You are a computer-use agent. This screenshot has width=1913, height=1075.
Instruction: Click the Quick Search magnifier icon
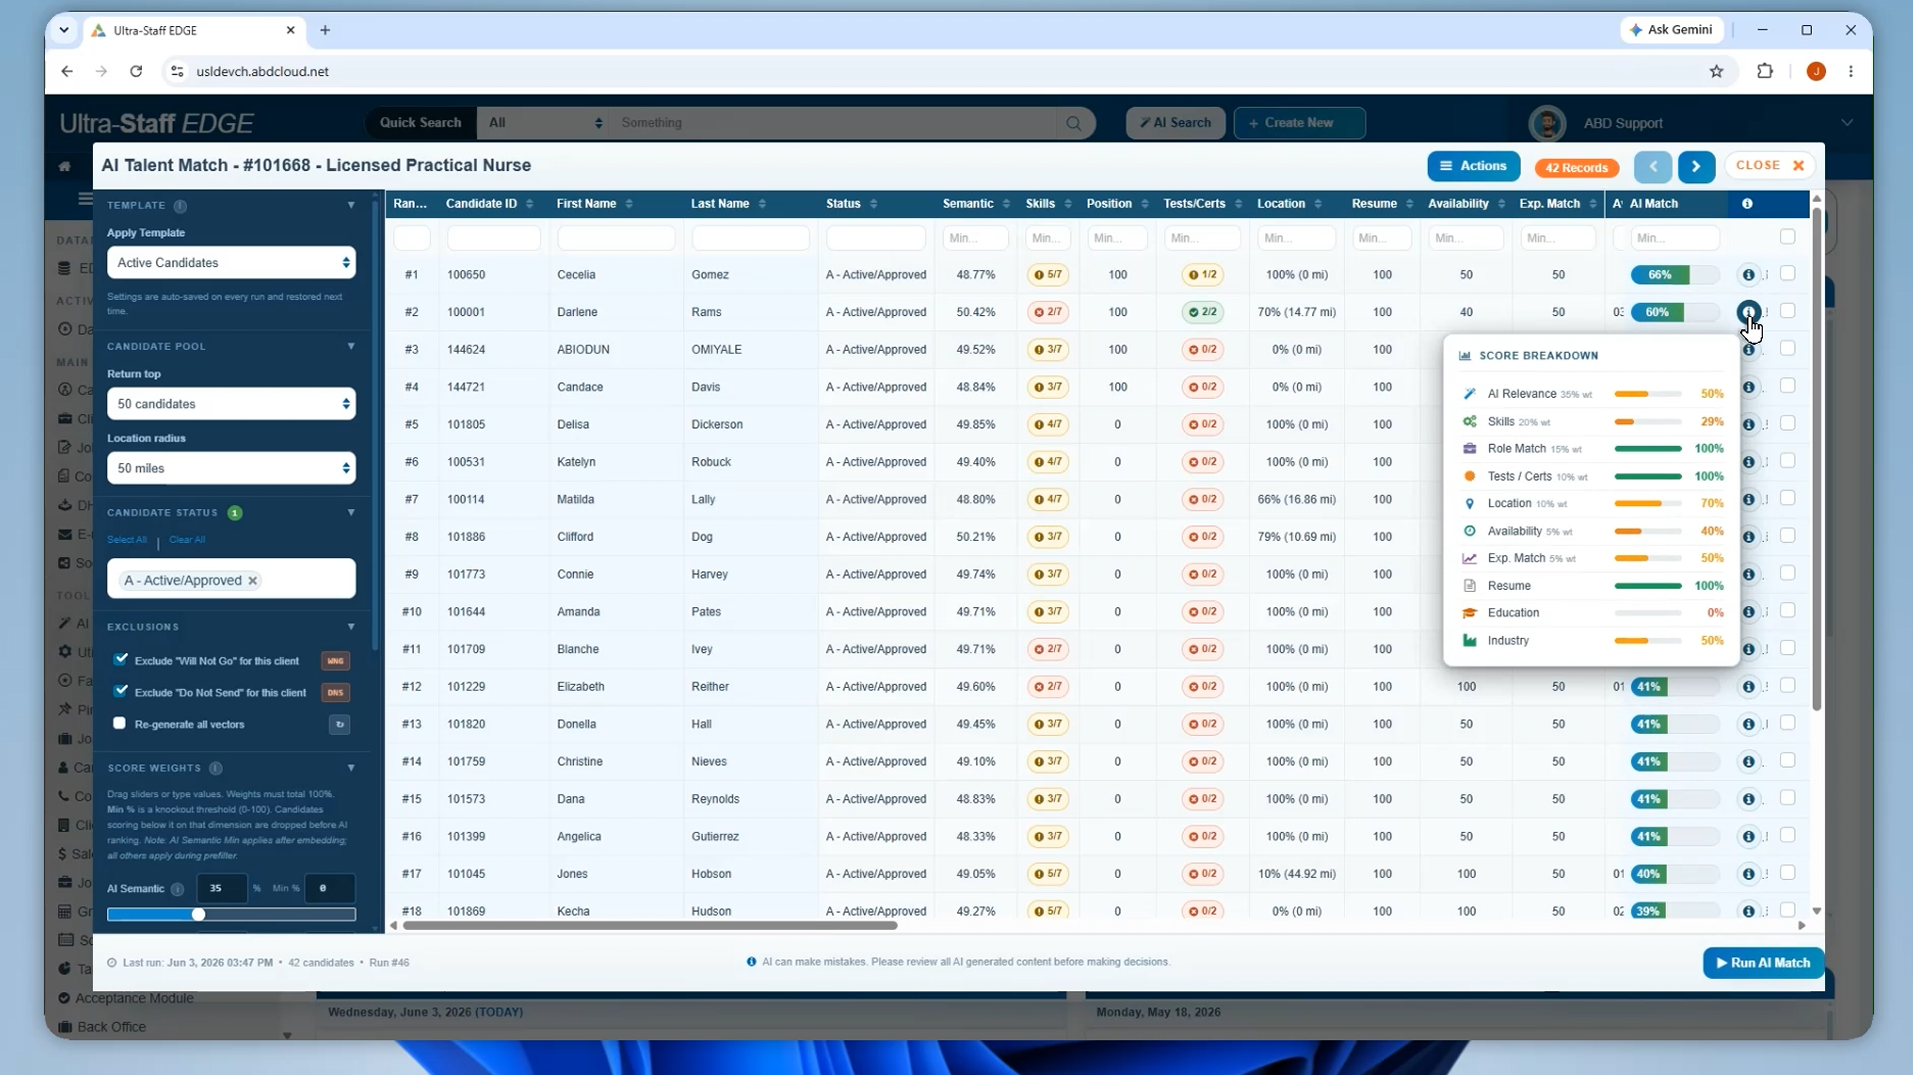[1074, 123]
